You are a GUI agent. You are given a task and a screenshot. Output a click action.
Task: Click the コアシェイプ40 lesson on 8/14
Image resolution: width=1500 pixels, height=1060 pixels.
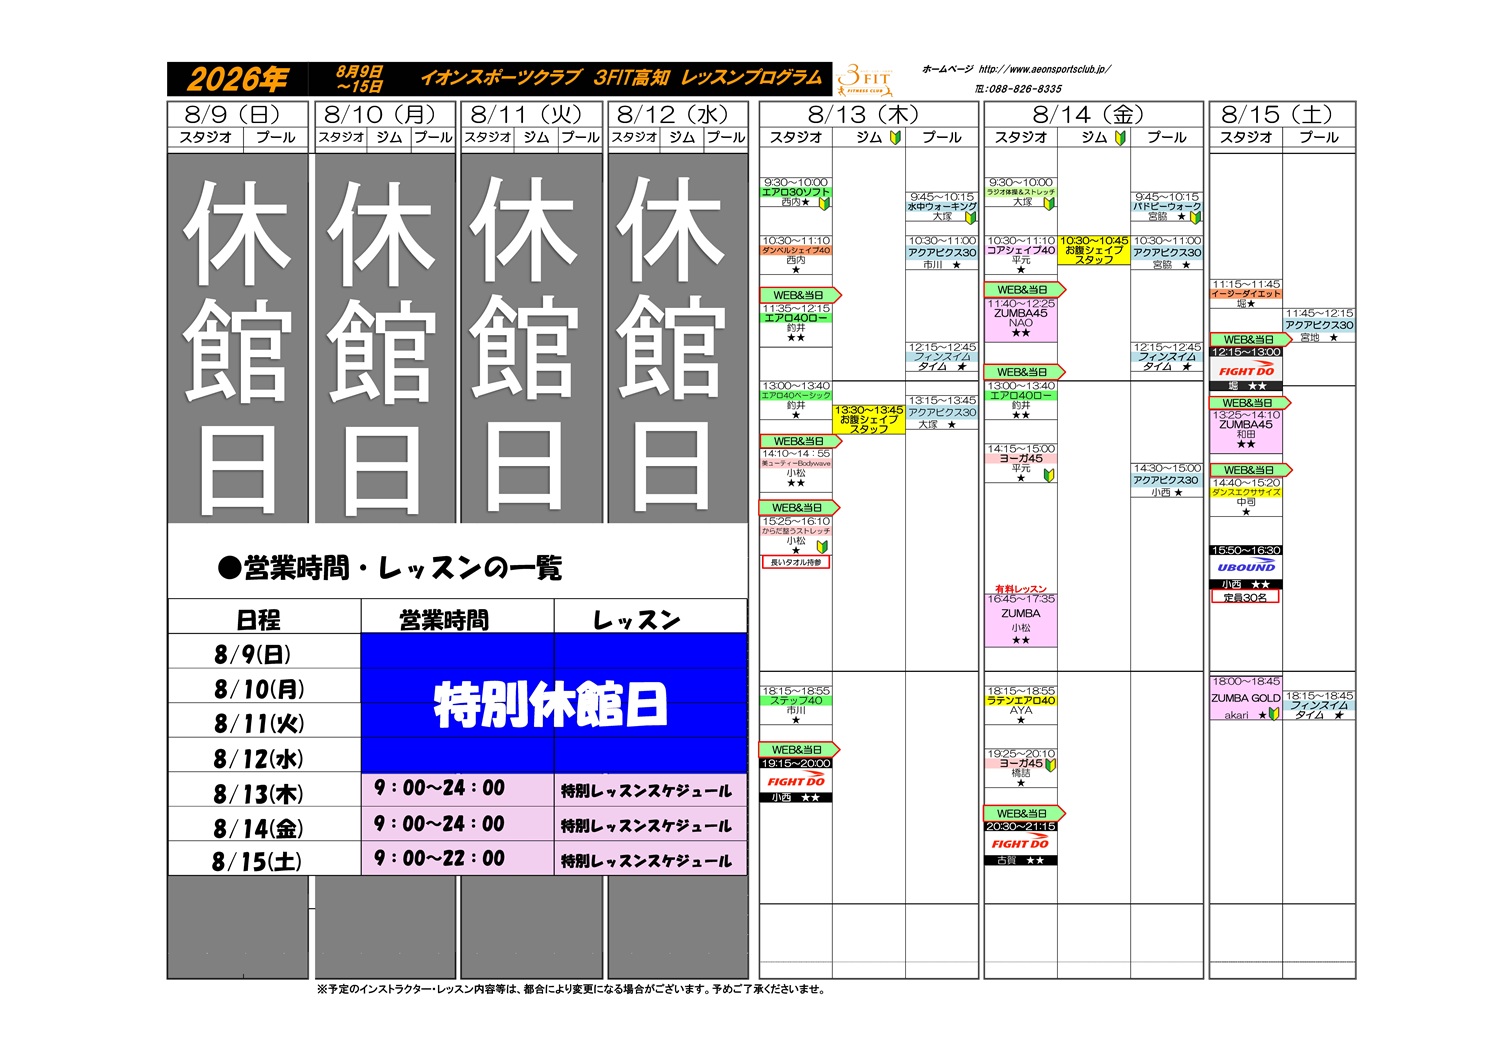(1021, 251)
